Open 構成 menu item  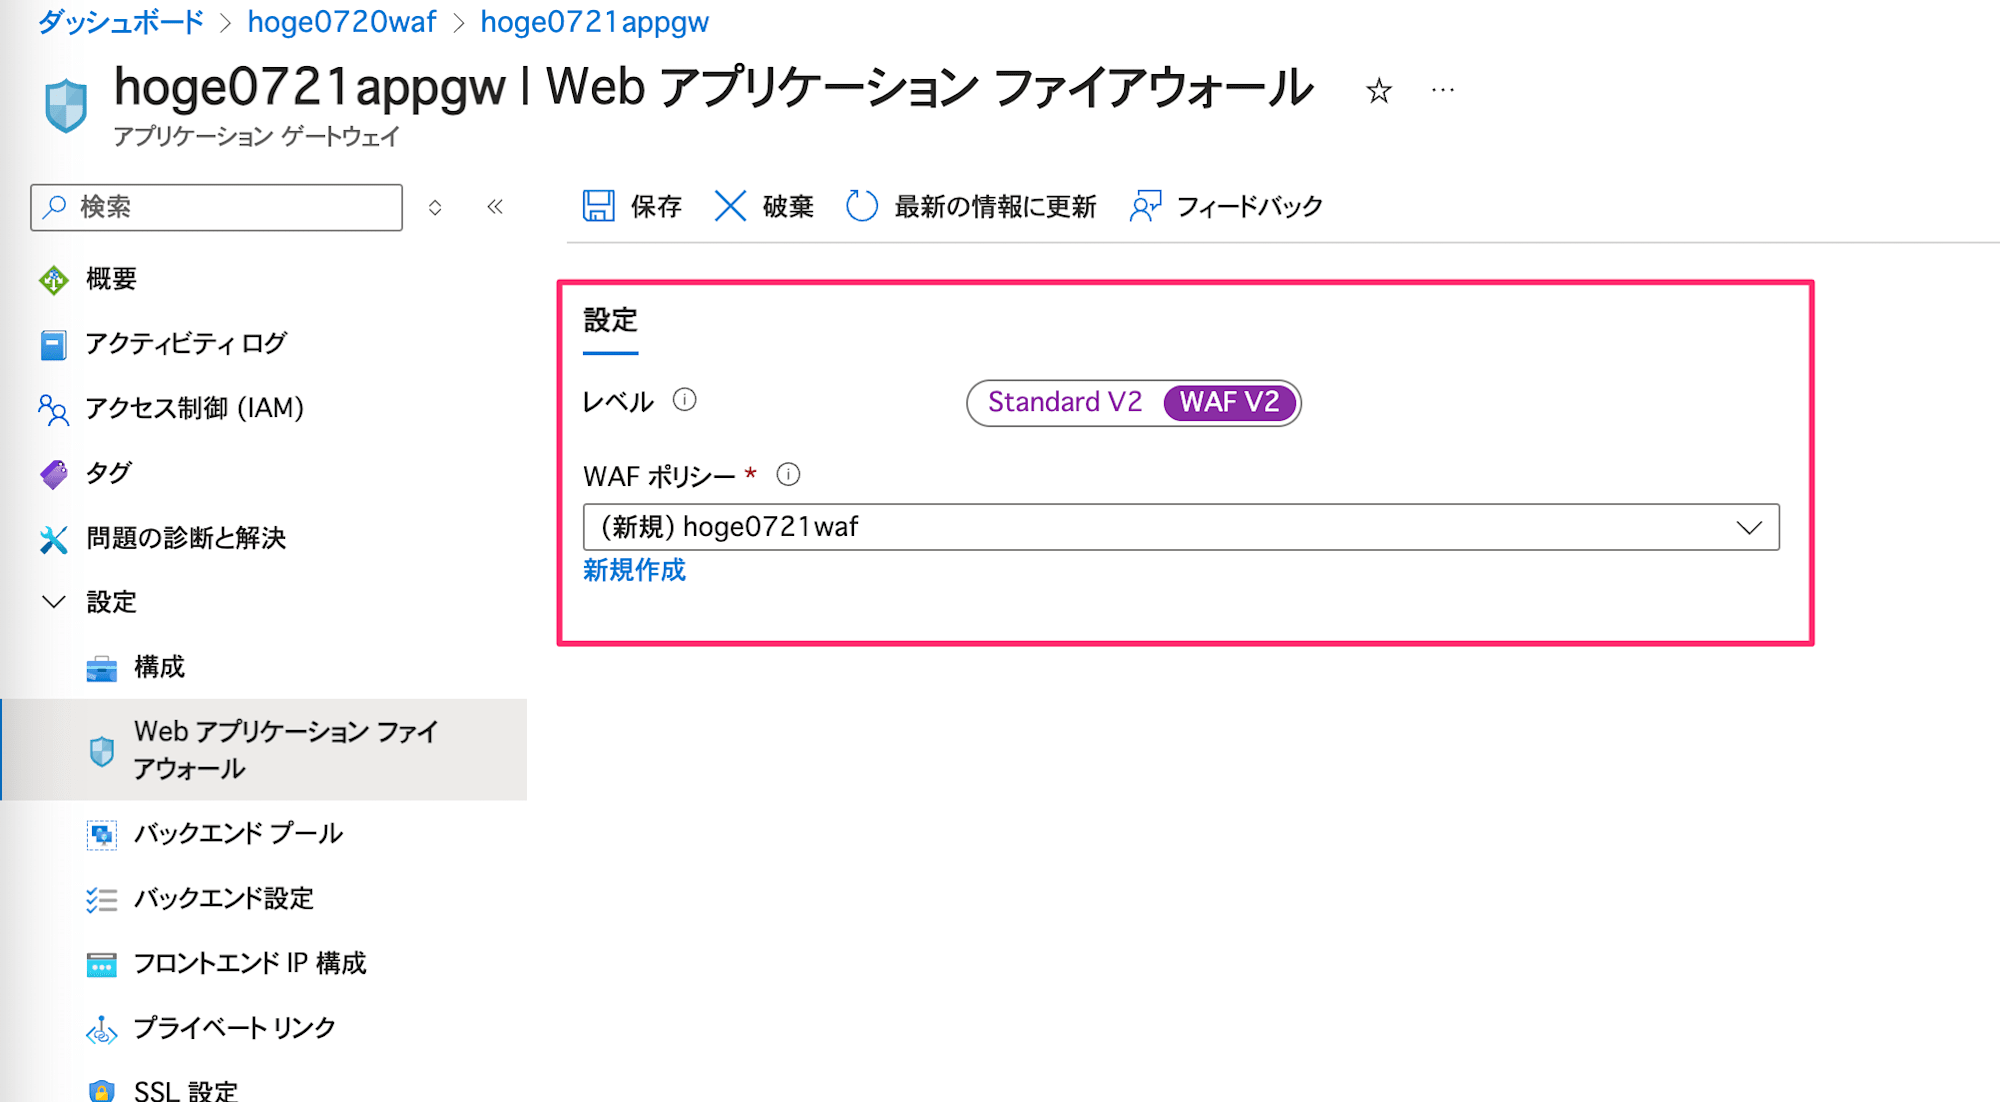click(159, 667)
